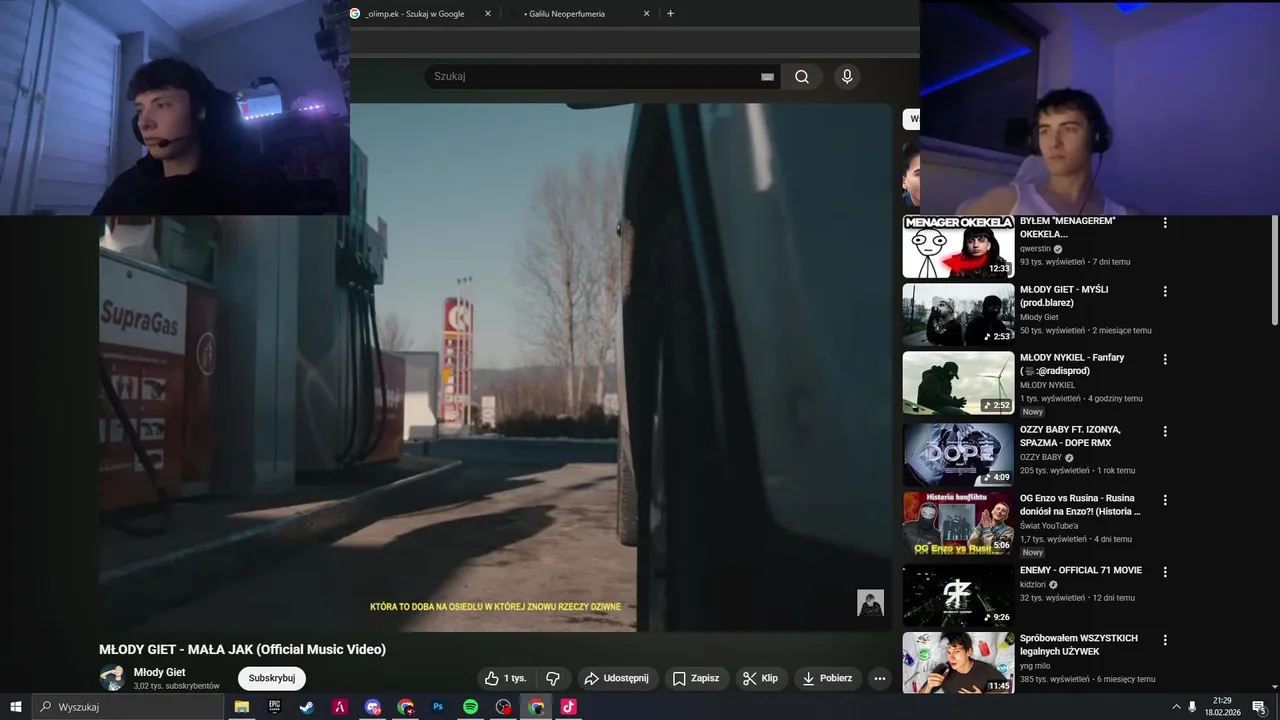Open options menu for 'ENEMY - OFFICIAL 71 MOVIE'
The height and width of the screenshot is (720, 1280).
pyautogui.click(x=1165, y=571)
